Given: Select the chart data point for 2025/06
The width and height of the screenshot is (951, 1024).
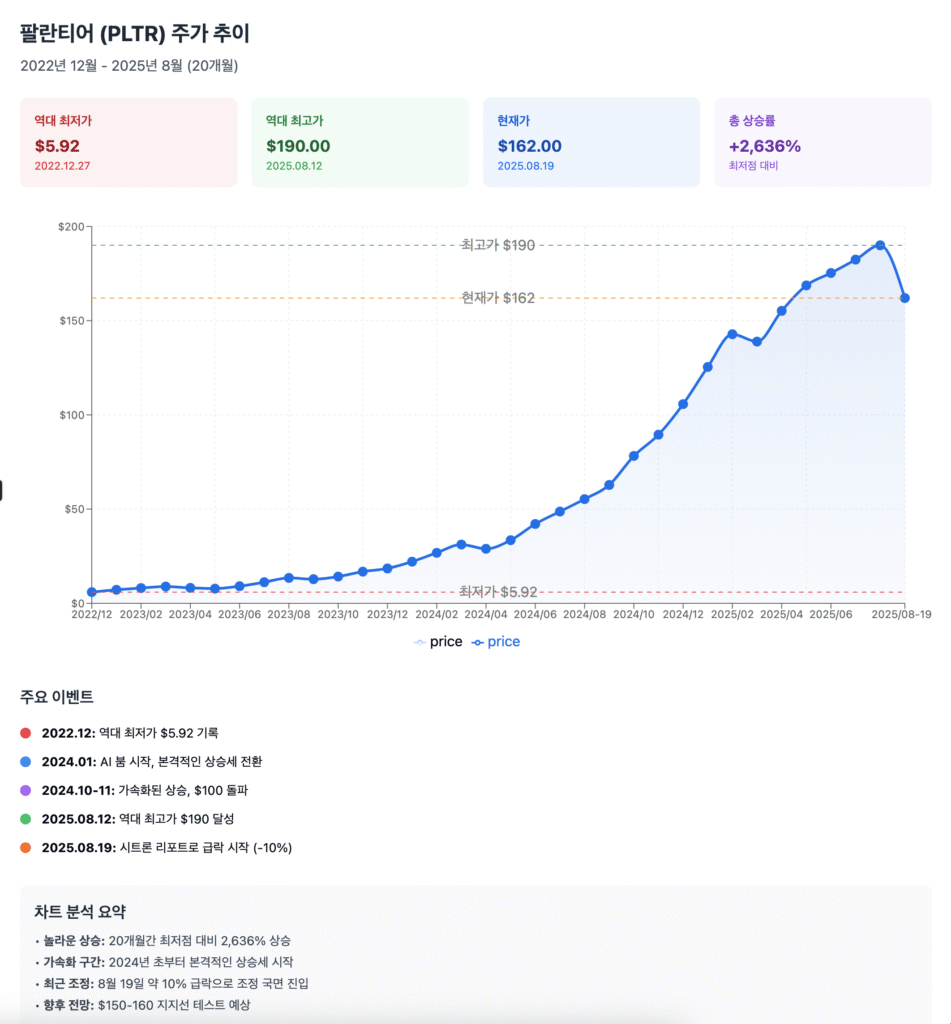Looking at the screenshot, I should (x=831, y=273).
